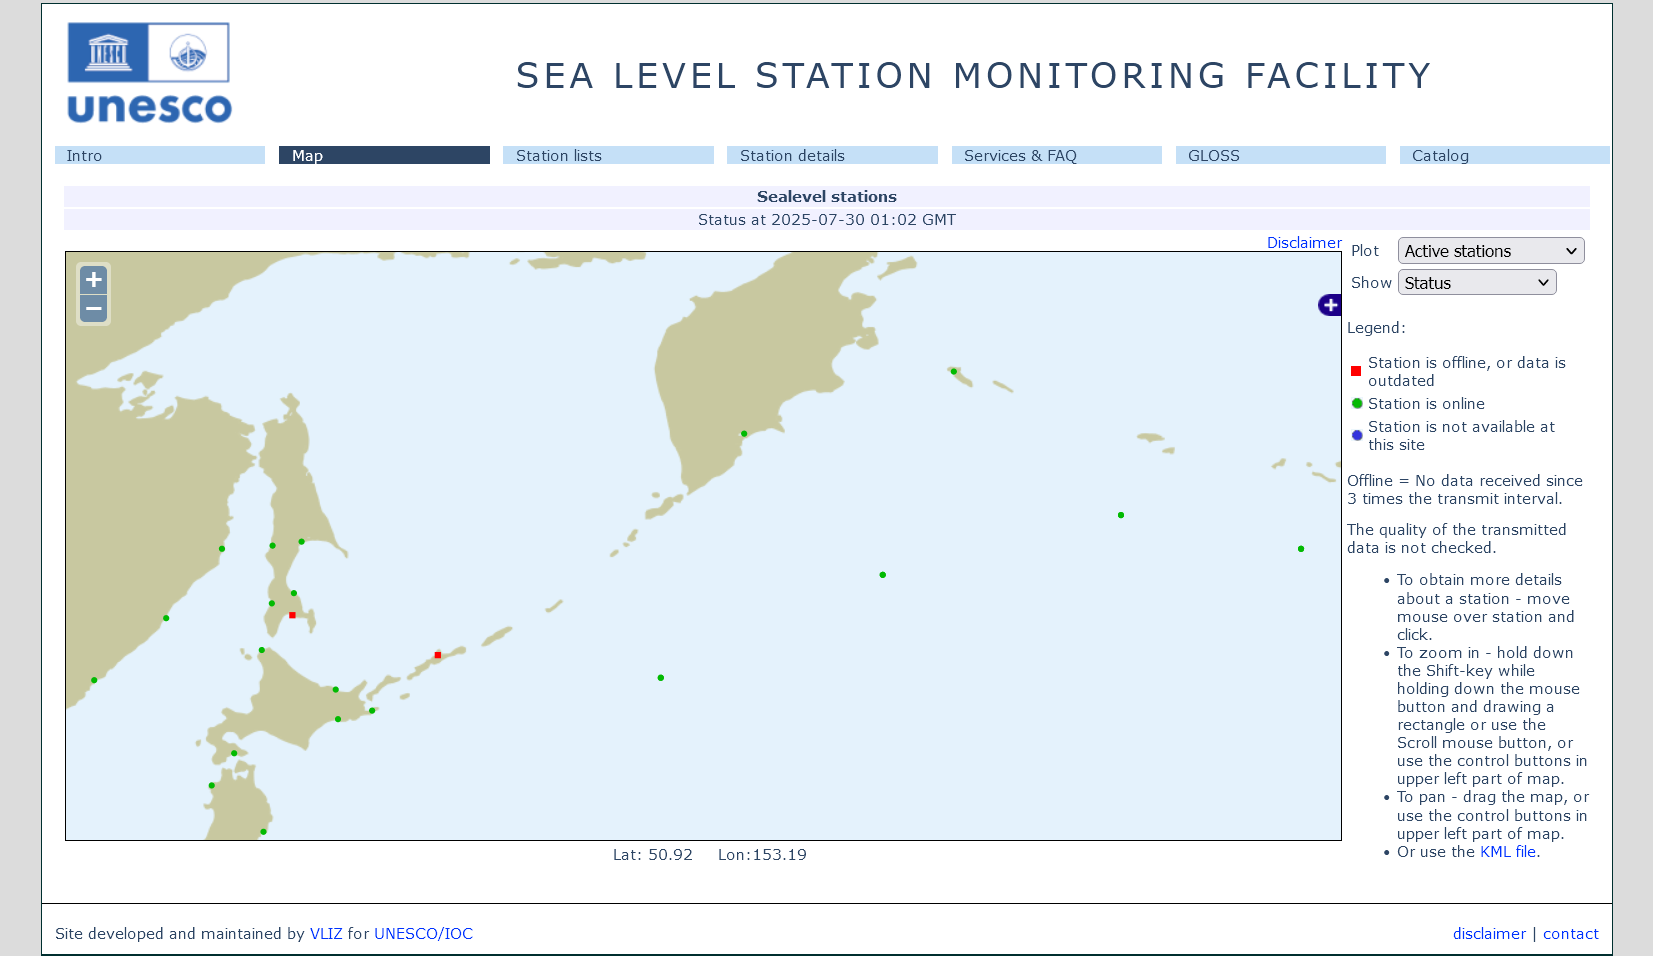Follow the UNESCO/IOC footer link
This screenshot has width=1653, height=956.
(x=423, y=934)
